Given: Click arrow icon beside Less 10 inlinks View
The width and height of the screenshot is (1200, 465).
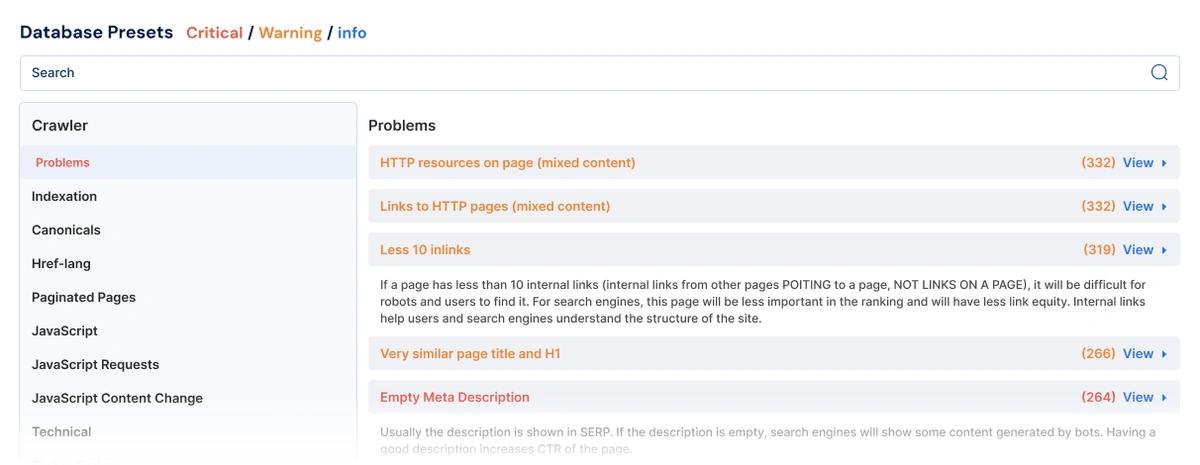Looking at the screenshot, I should [x=1164, y=250].
